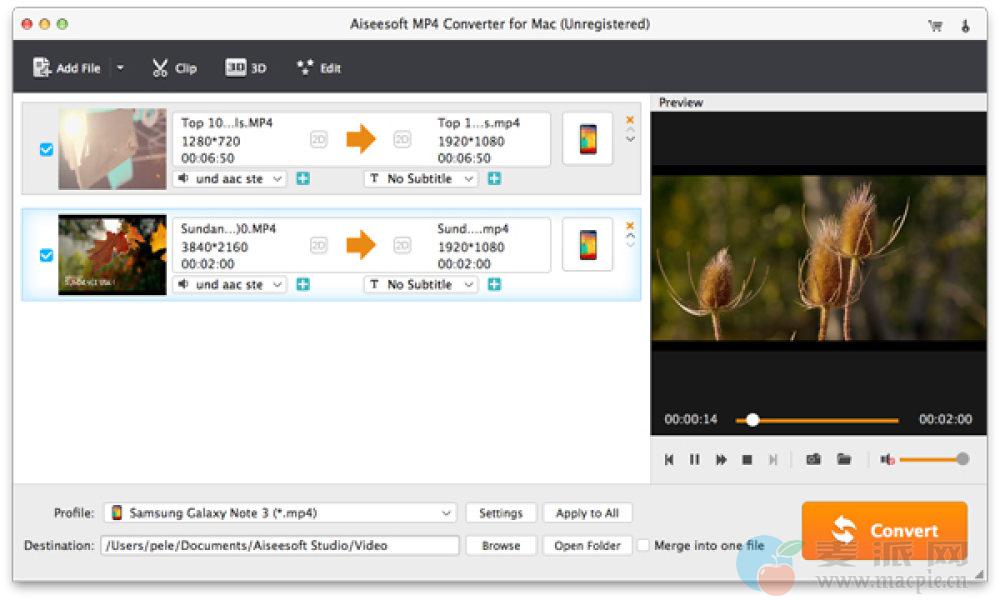
Task: Open the Edit effects tool
Action: click(x=318, y=68)
